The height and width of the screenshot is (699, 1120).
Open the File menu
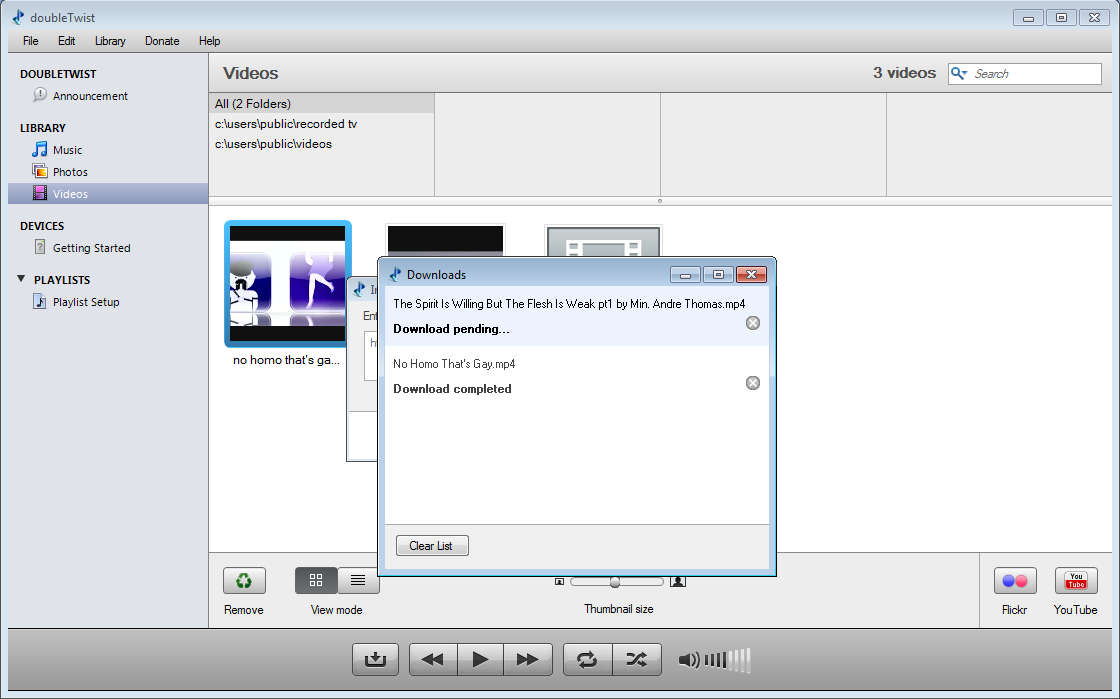tap(31, 41)
